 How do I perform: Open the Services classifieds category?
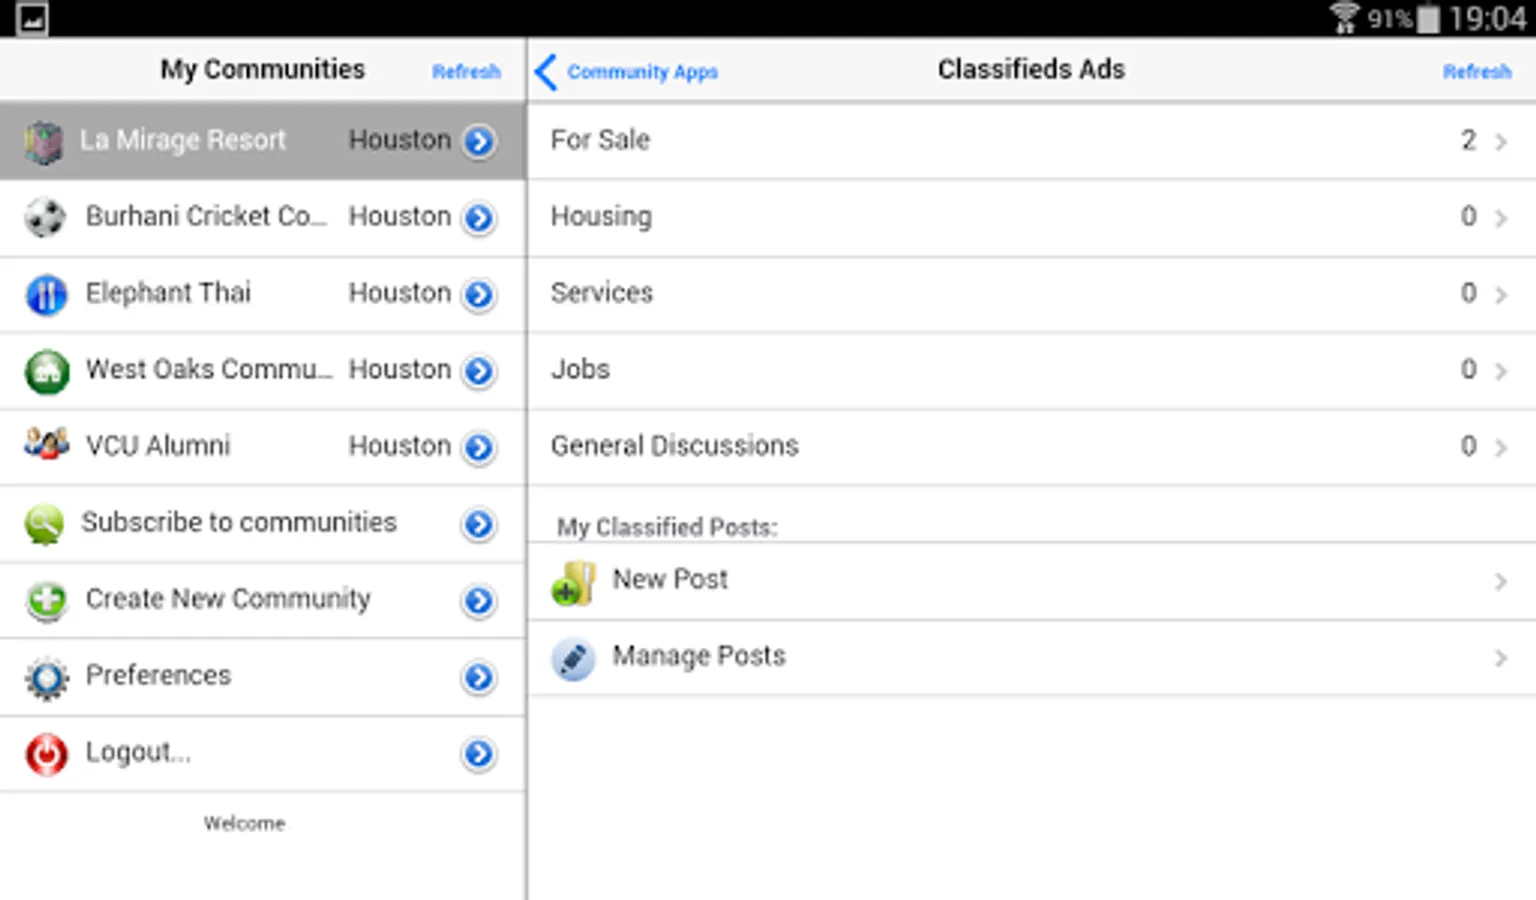tap(602, 293)
